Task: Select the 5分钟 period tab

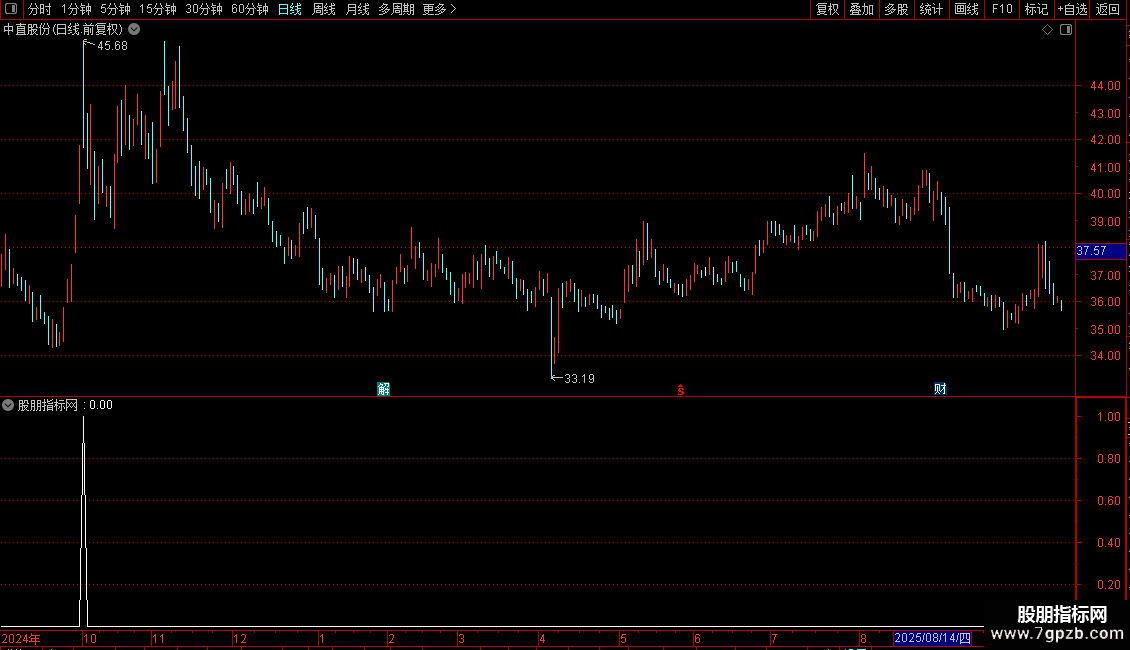Action: coord(115,9)
